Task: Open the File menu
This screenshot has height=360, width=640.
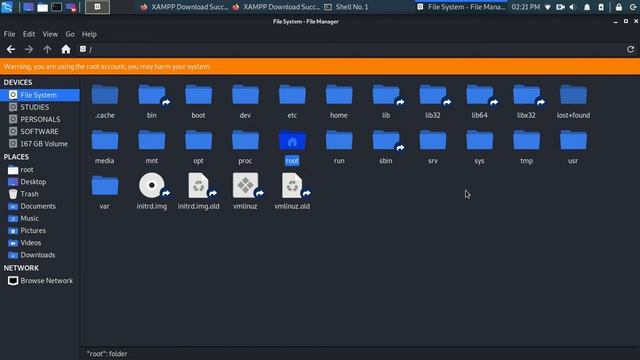Action: [x=9, y=34]
